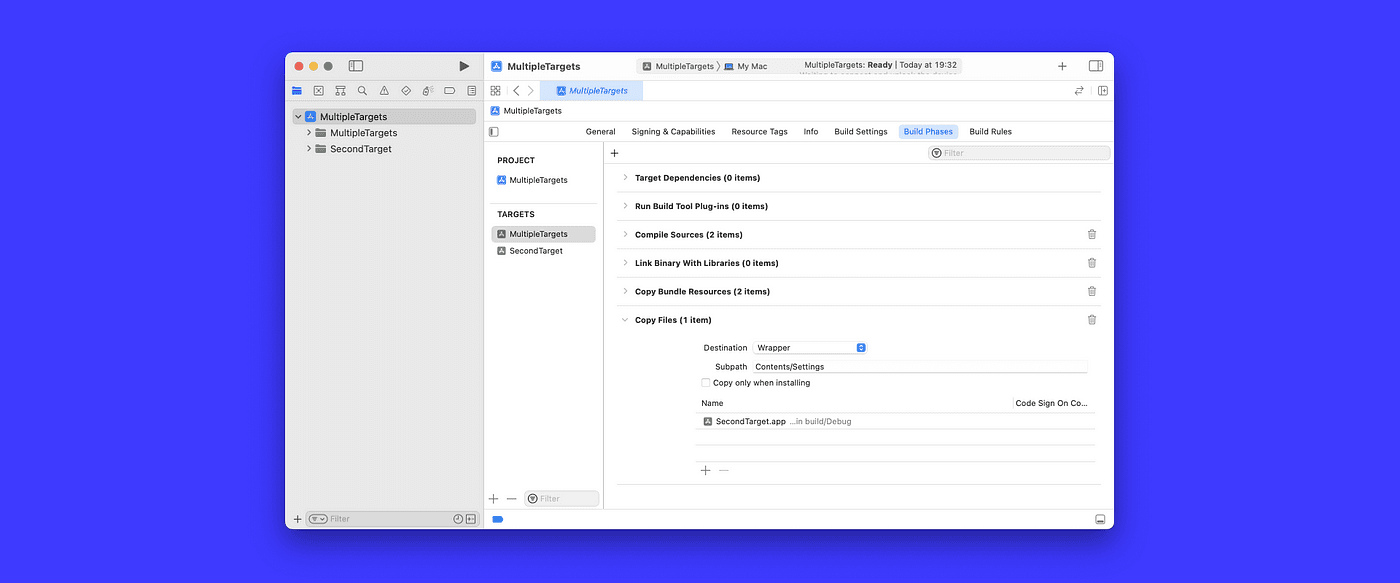Screen dimensions: 1400x583
Task: Enable Copy only when installing
Action: tap(705, 382)
